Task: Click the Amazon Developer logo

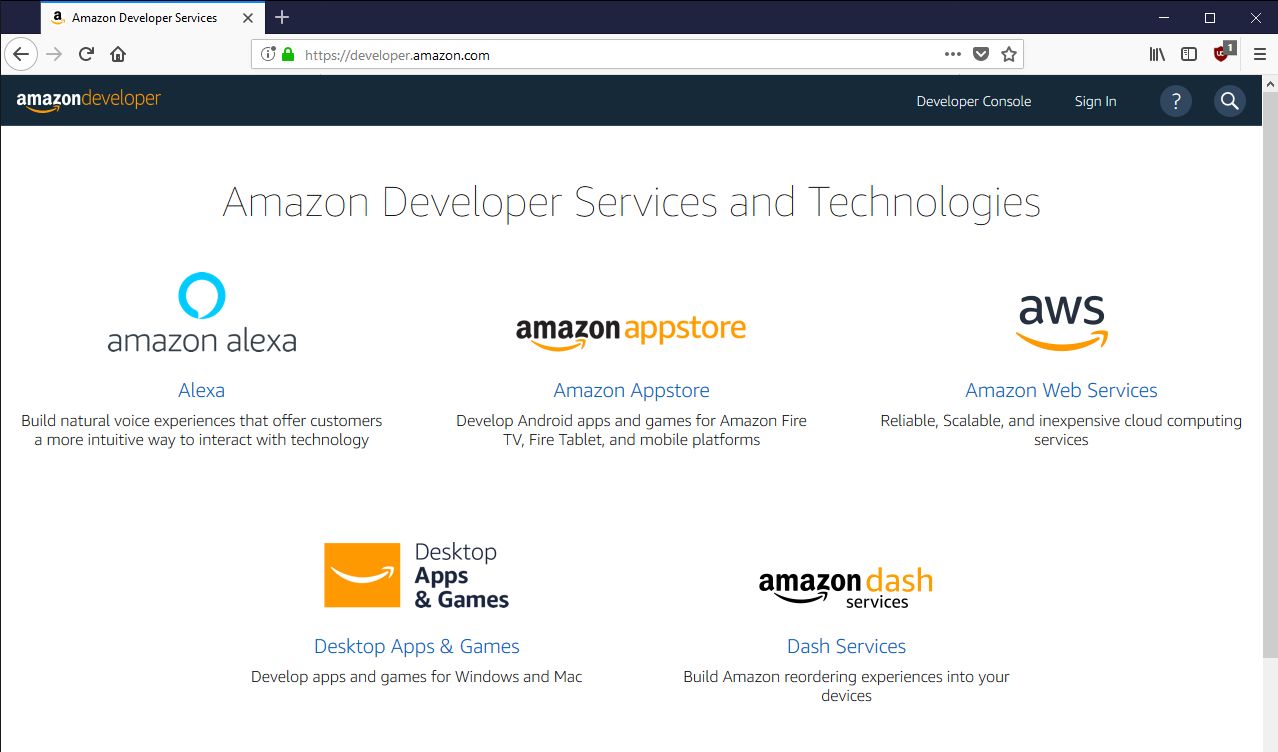Action: tap(88, 100)
